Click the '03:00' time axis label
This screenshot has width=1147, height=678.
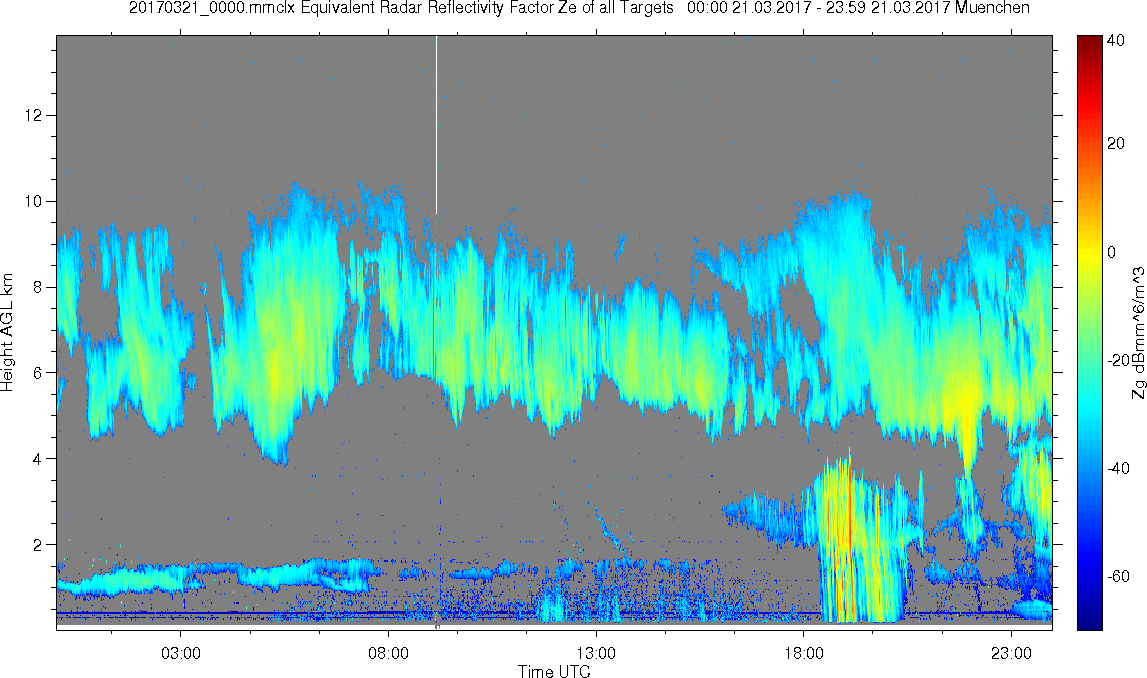point(181,652)
